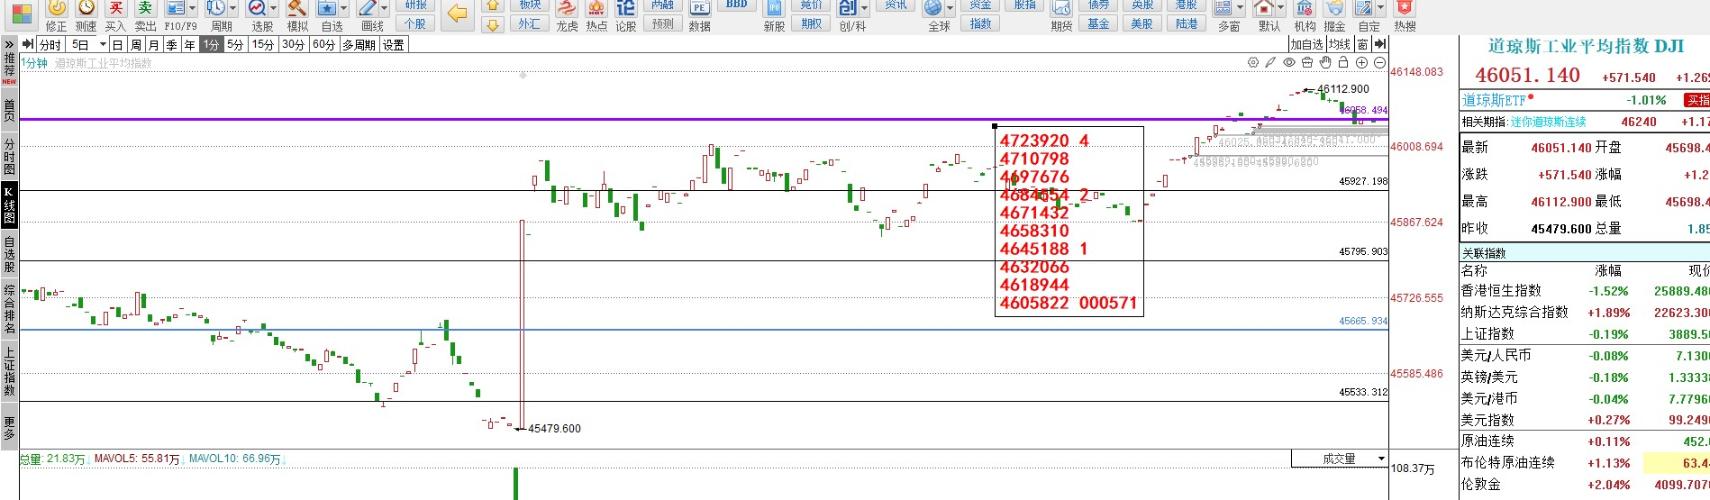The image size is (1710, 500).
Task: Click the 个股 button
Action: [415, 24]
